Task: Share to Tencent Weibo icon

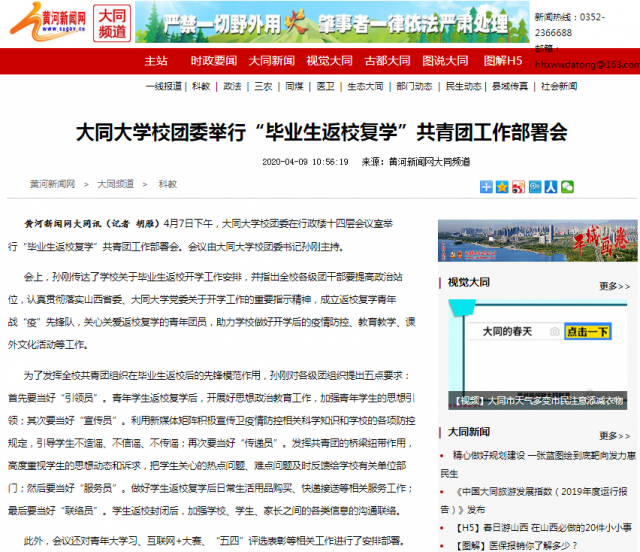Action: pos(535,187)
